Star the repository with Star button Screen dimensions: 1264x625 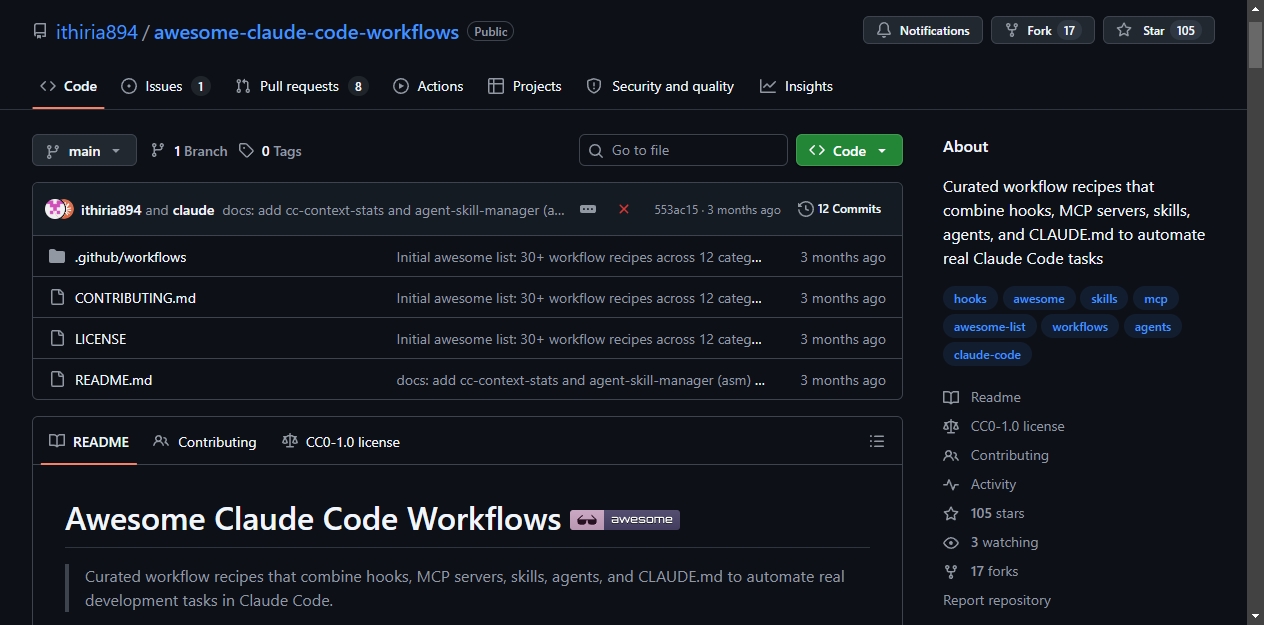click(1159, 31)
